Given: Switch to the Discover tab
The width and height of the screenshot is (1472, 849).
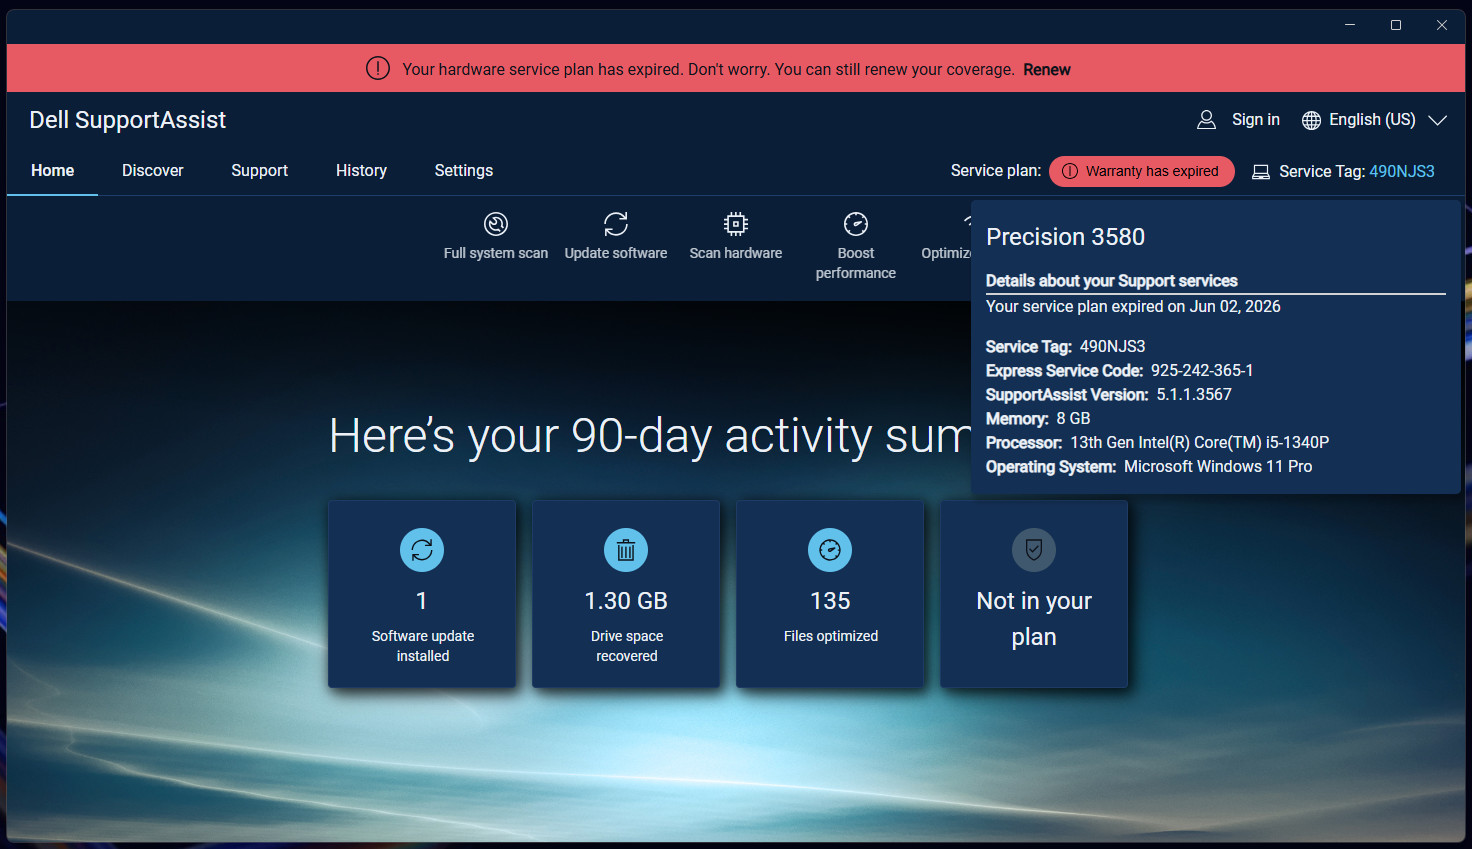Looking at the screenshot, I should [153, 171].
